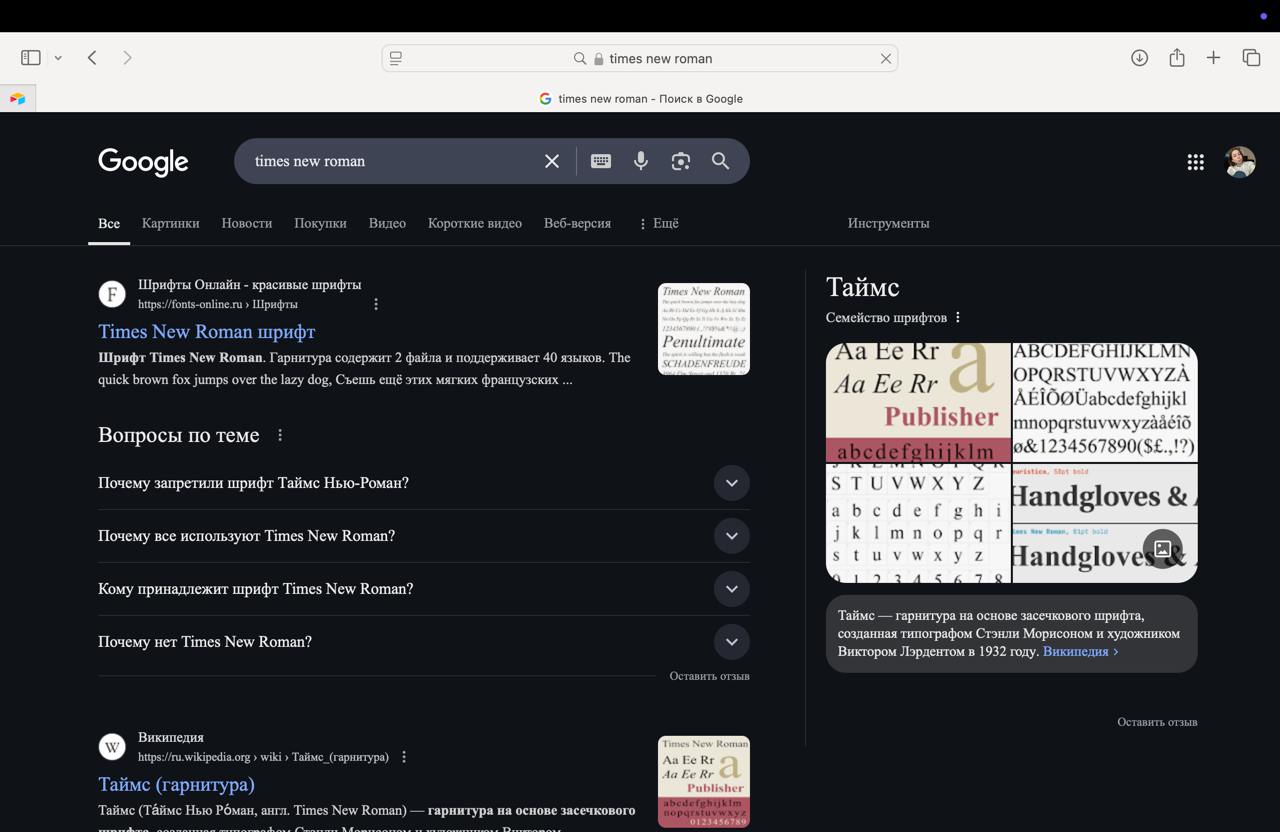Open the pinned Airtable tab
Image resolution: width=1280 pixels, height=832 pixels.
point(18,98)
